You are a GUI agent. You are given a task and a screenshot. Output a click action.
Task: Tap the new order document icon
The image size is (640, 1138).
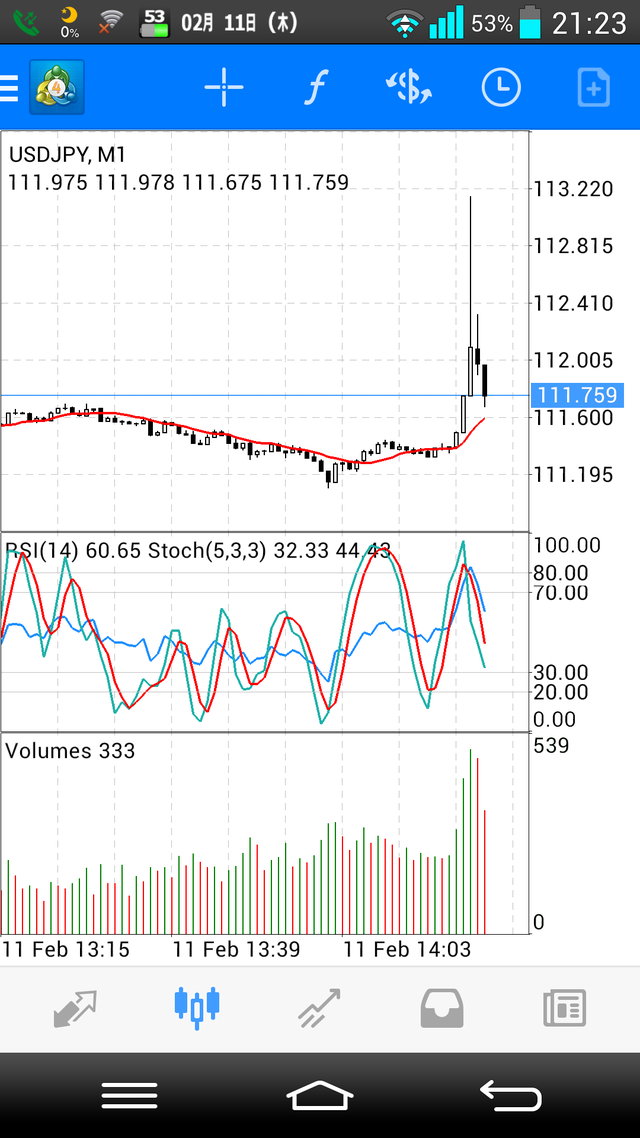pyautogui.click(x=594, y=88)
